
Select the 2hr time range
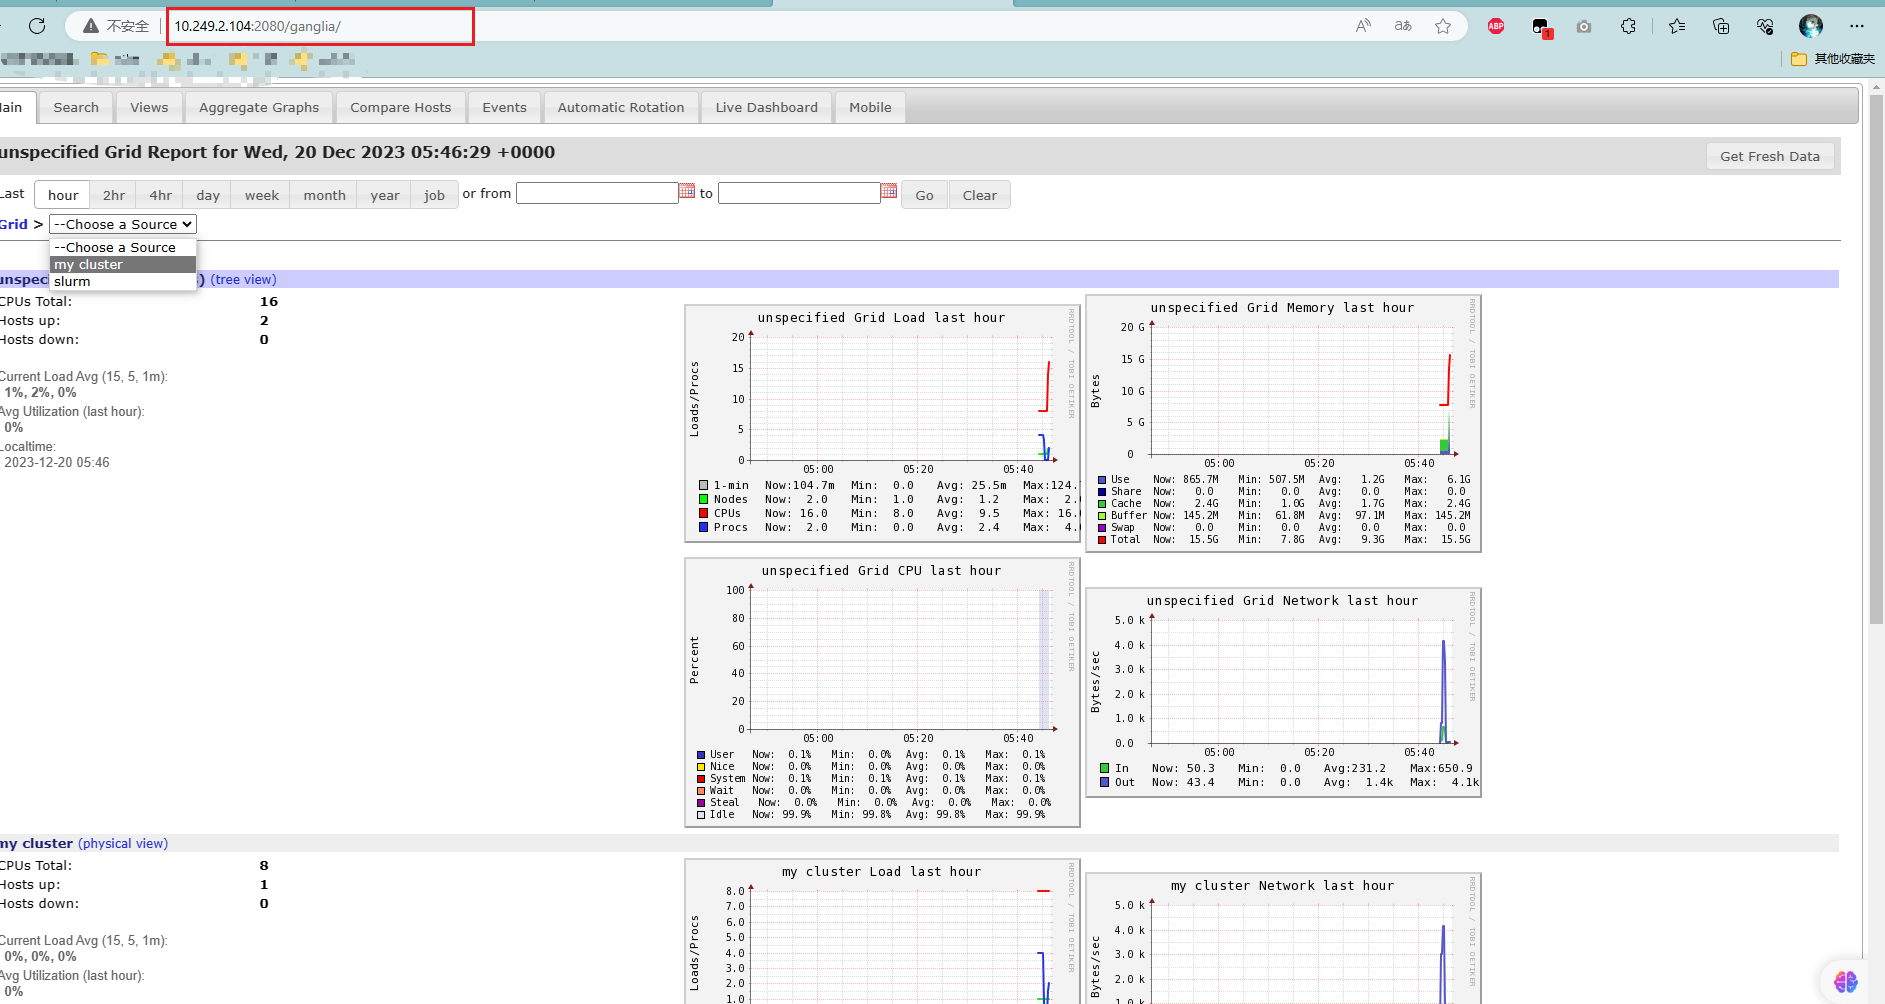114,195
